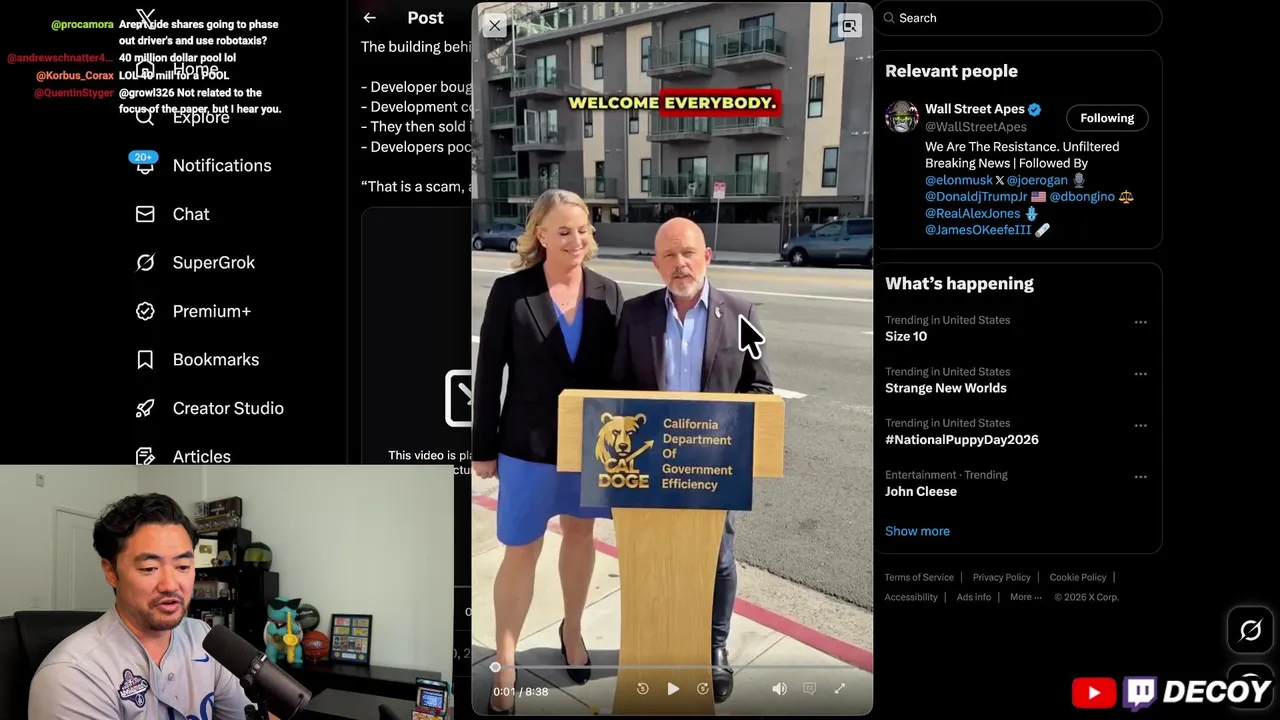Open the @WallStreetApes handle
The image size is (1280, 720).
pos(976,127)
